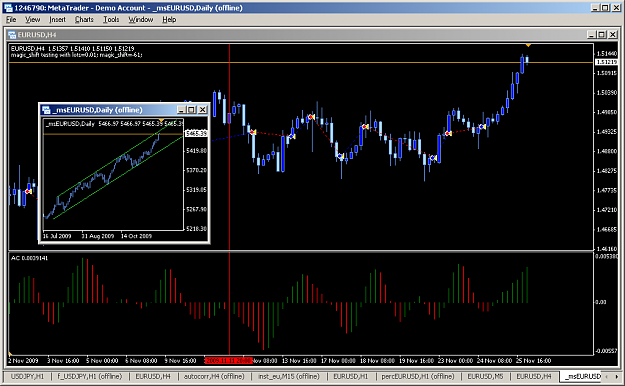This screenshot has height=386, width=625.
Task: Click the 17 Nov 00:00 date axis label
Action: coord(338,360)
